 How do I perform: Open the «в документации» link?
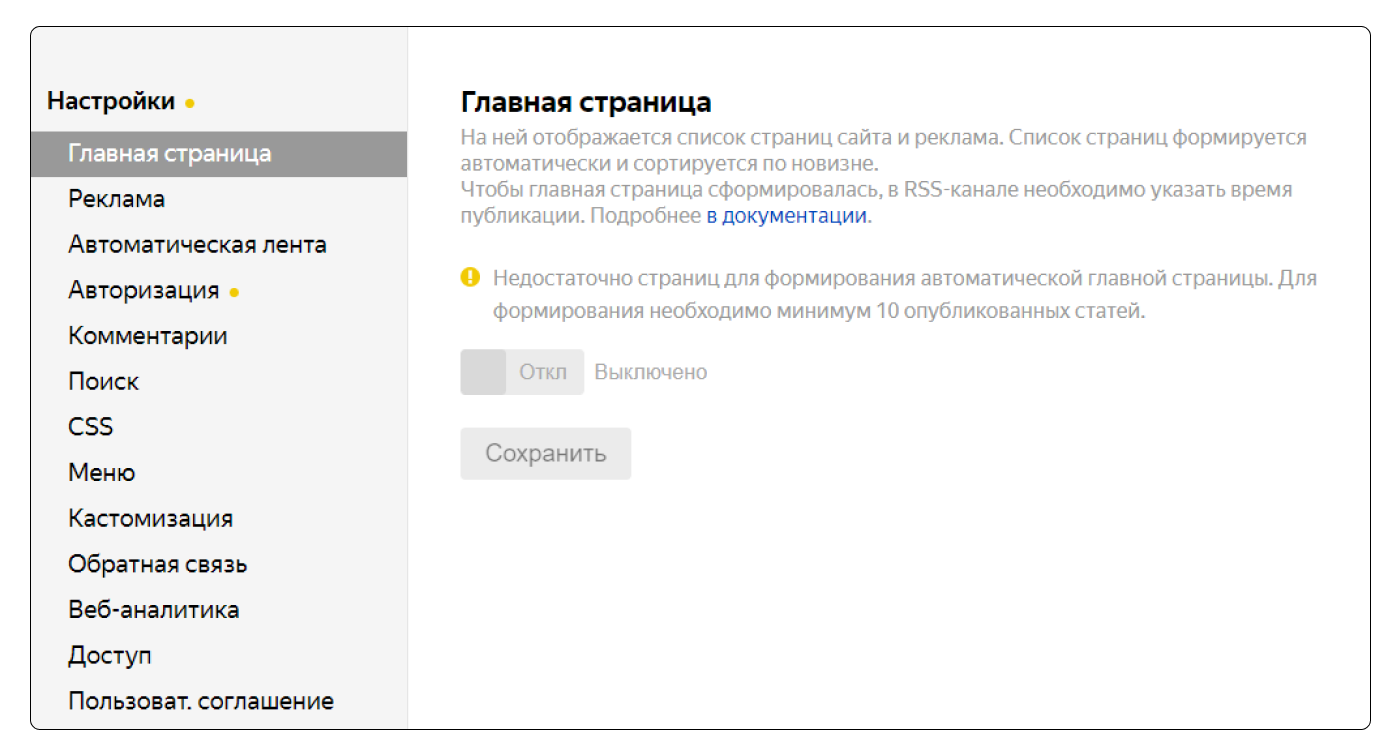coord(787,215)
